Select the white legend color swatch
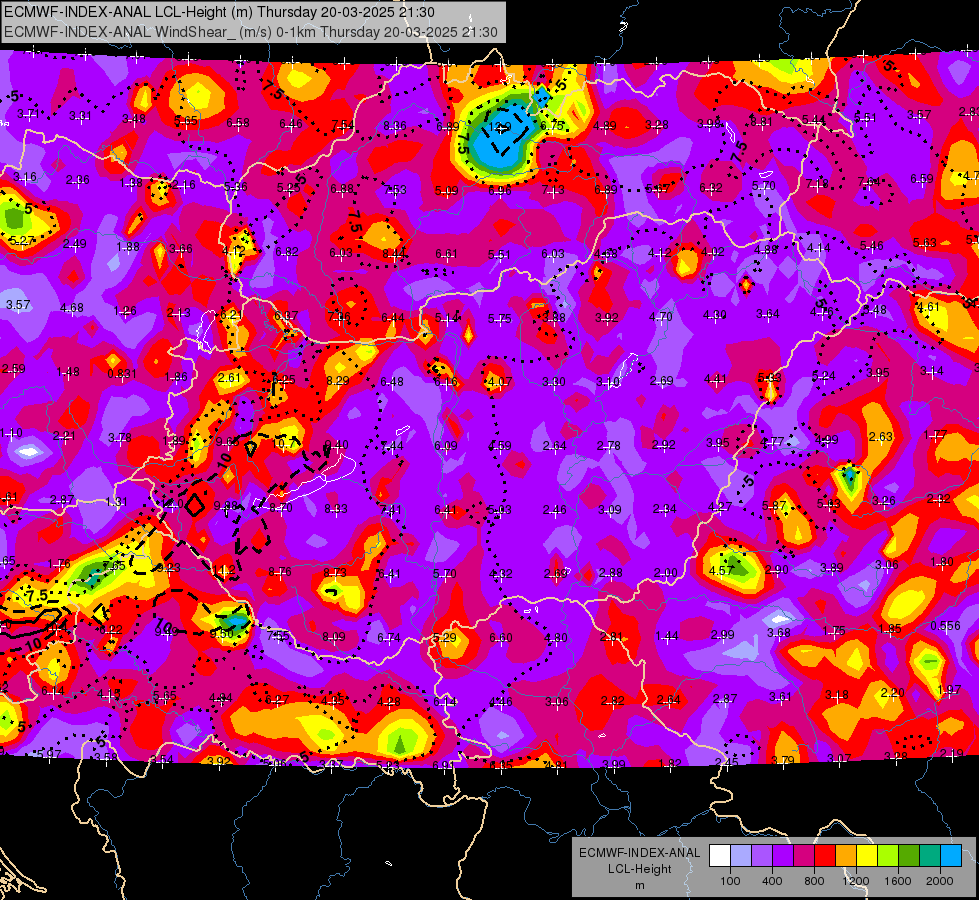Screen dimensions: 979x900 [720, 856]
